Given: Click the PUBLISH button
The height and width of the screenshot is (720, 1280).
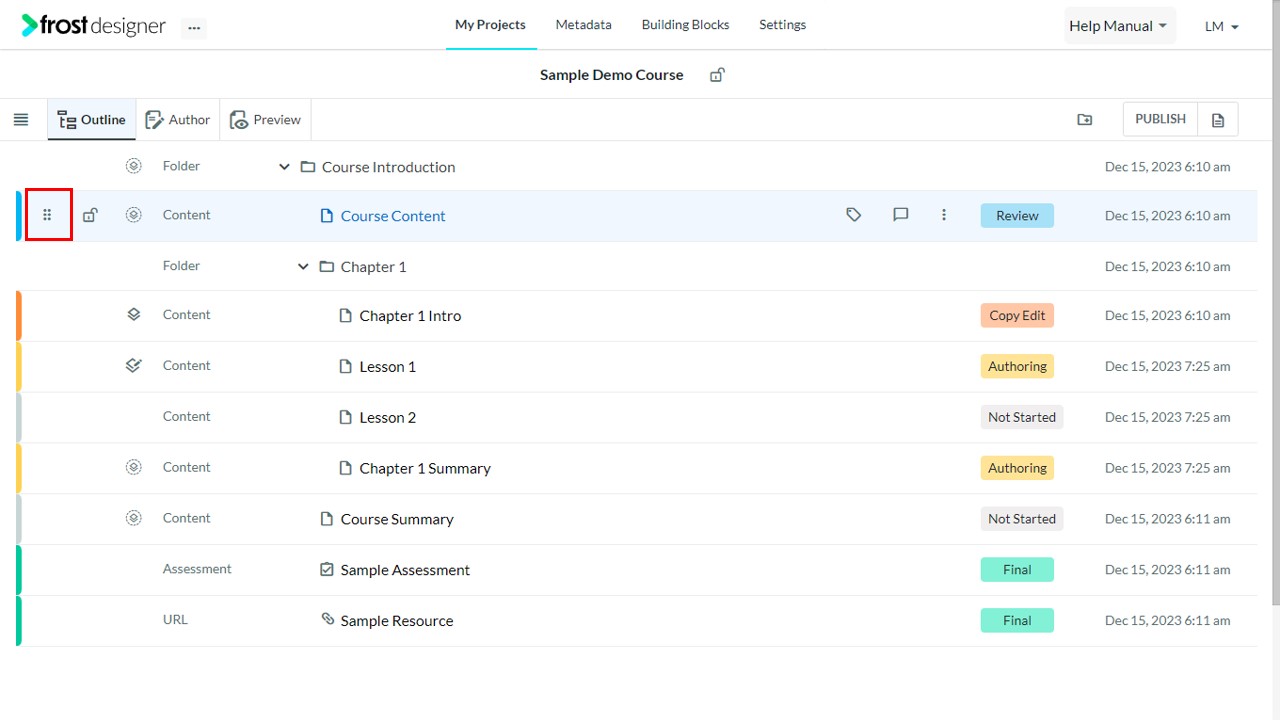Looking at the screenshot, I should 1161,119.
